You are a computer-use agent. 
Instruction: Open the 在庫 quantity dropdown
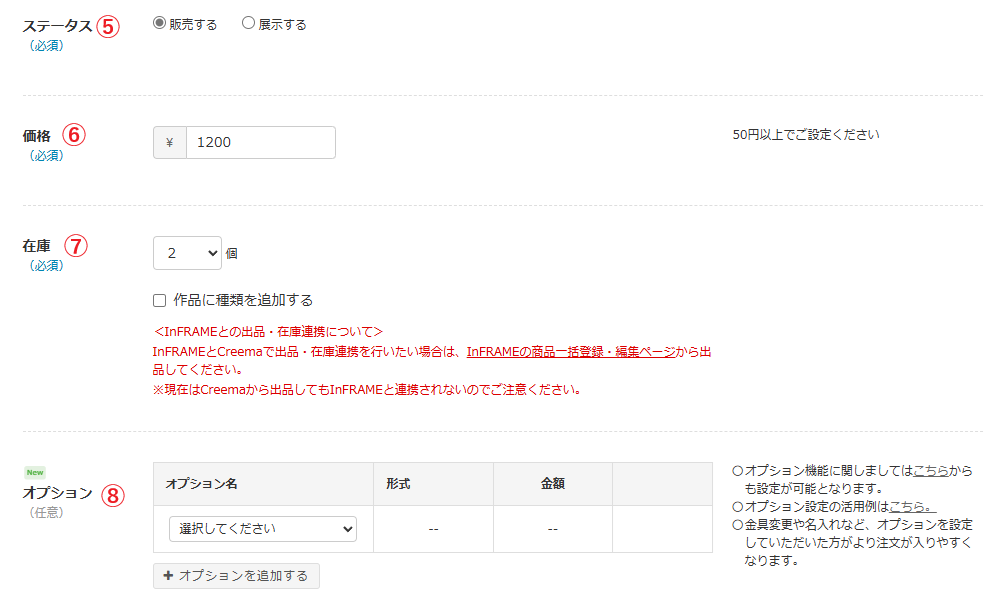tap(187, 253)
